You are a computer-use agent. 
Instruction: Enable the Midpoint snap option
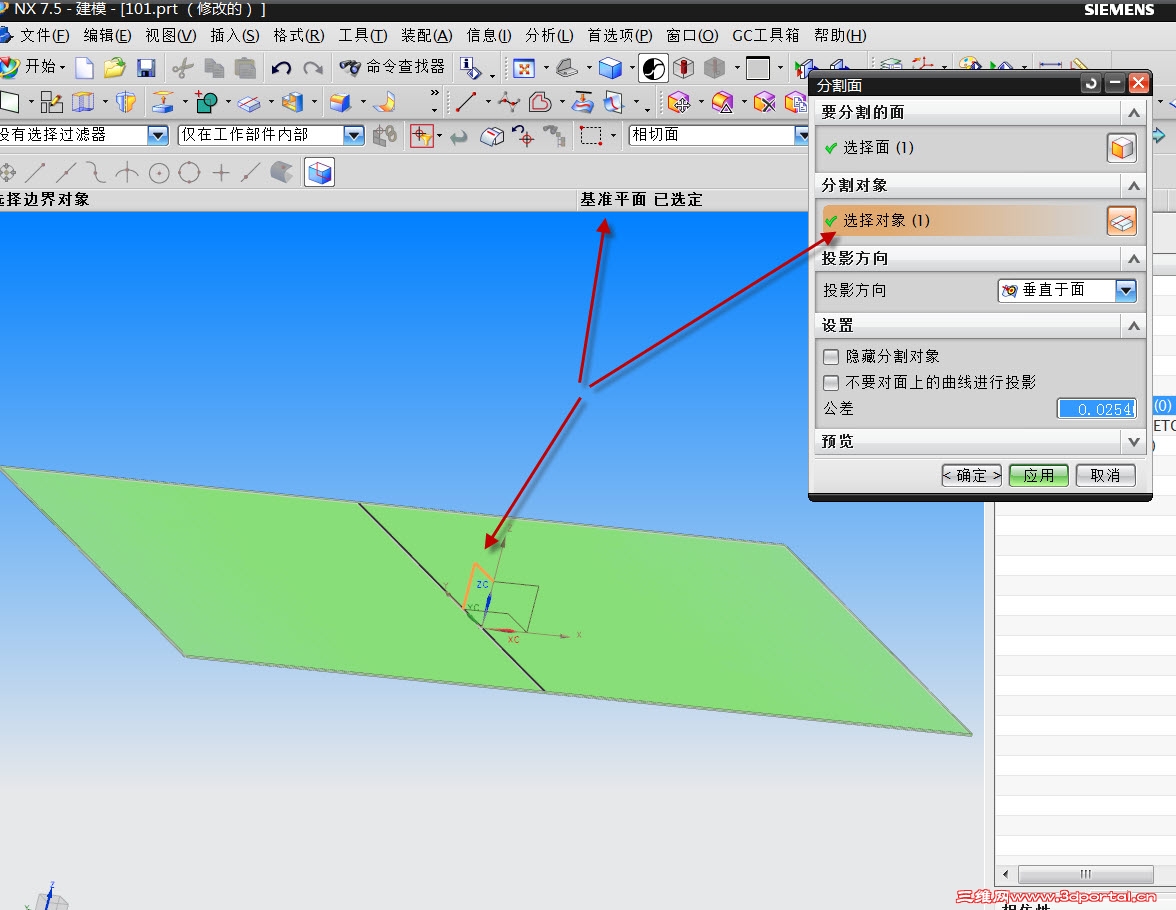tap(66, 173)
